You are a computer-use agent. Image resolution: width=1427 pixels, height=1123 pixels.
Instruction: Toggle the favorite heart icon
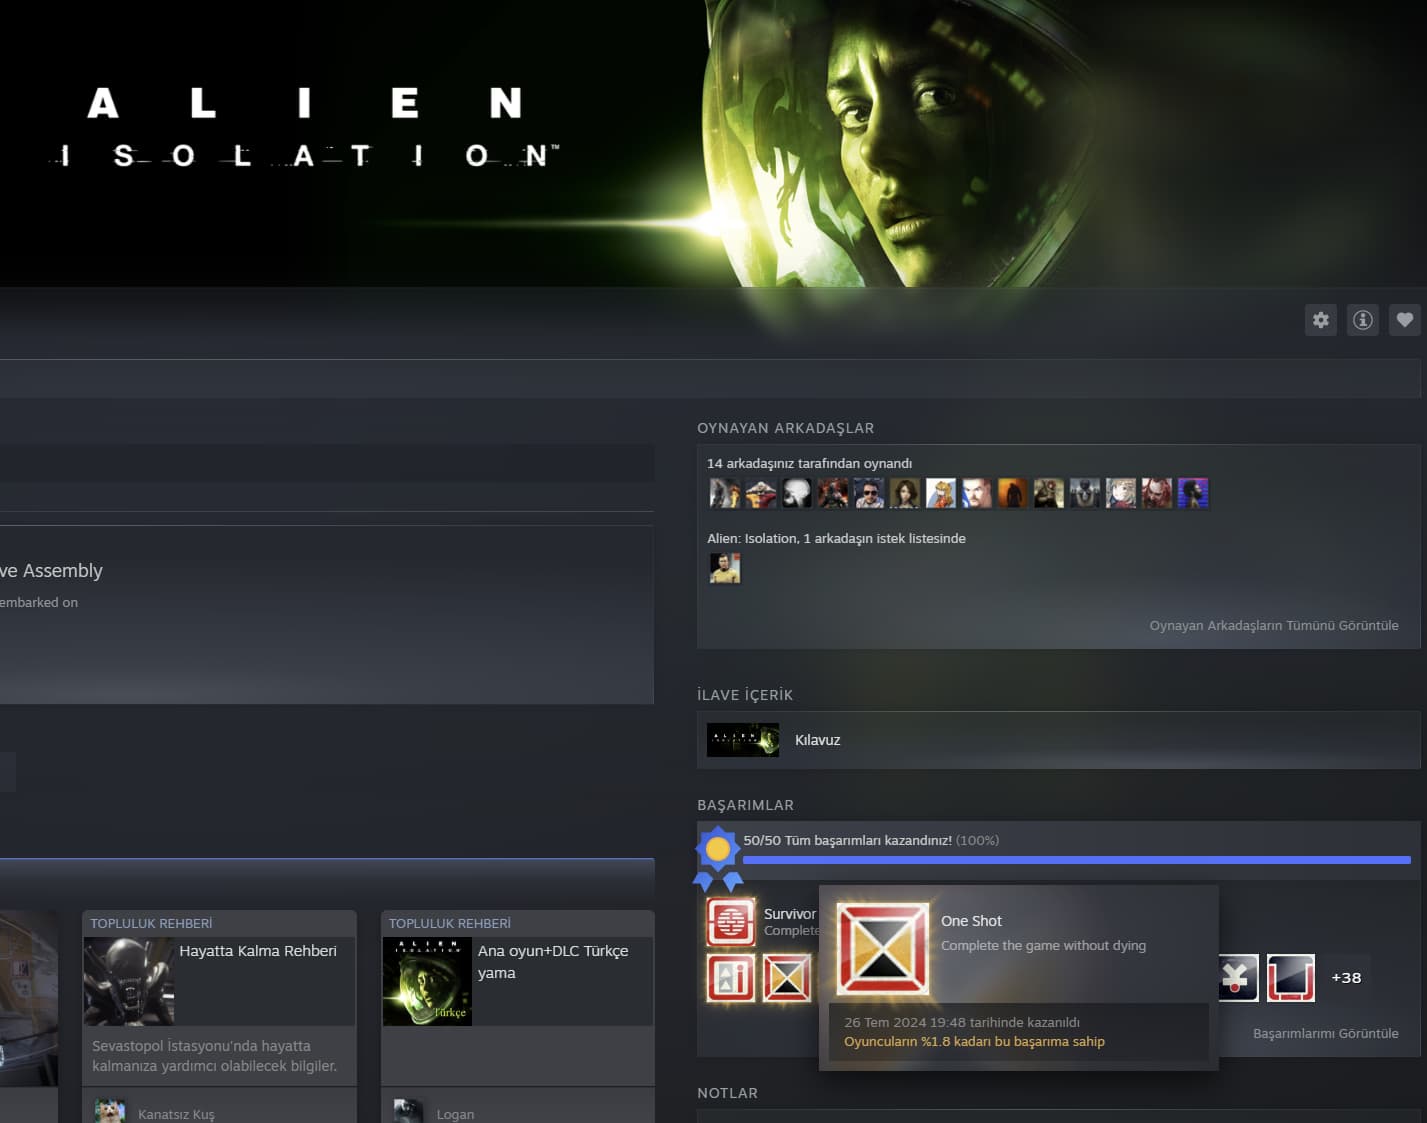click(1405, 320)
